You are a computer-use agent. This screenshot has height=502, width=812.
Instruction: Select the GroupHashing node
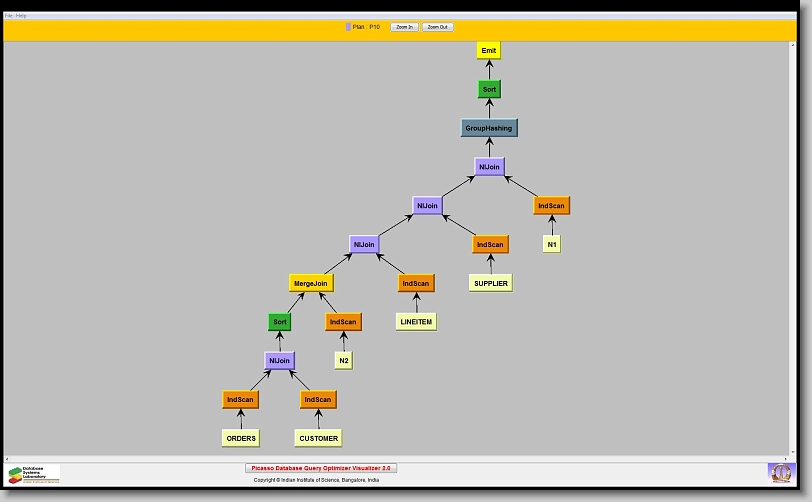pos(489,128)
